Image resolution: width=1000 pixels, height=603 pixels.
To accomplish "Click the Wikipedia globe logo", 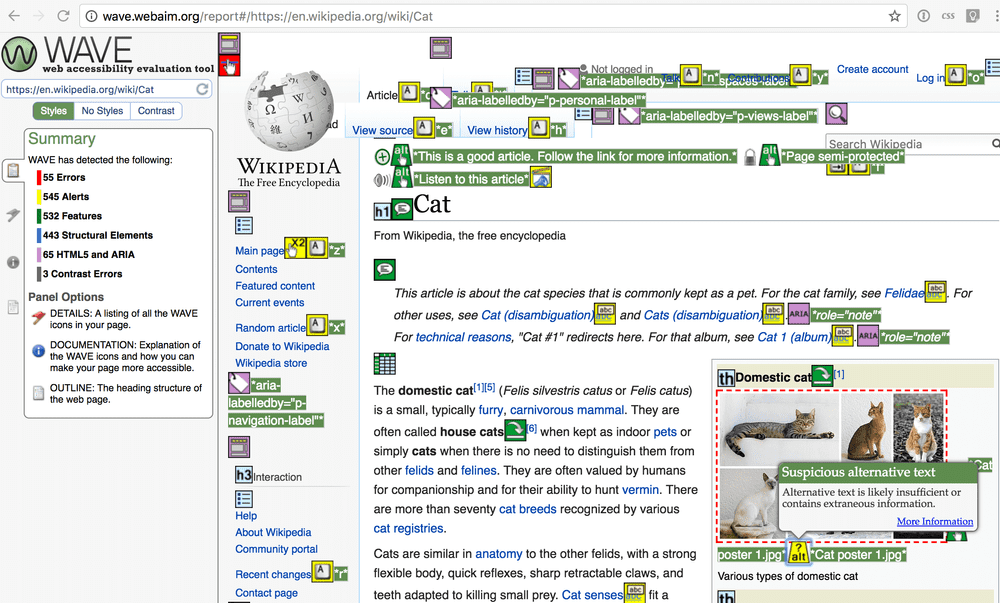I will point(289,110).
